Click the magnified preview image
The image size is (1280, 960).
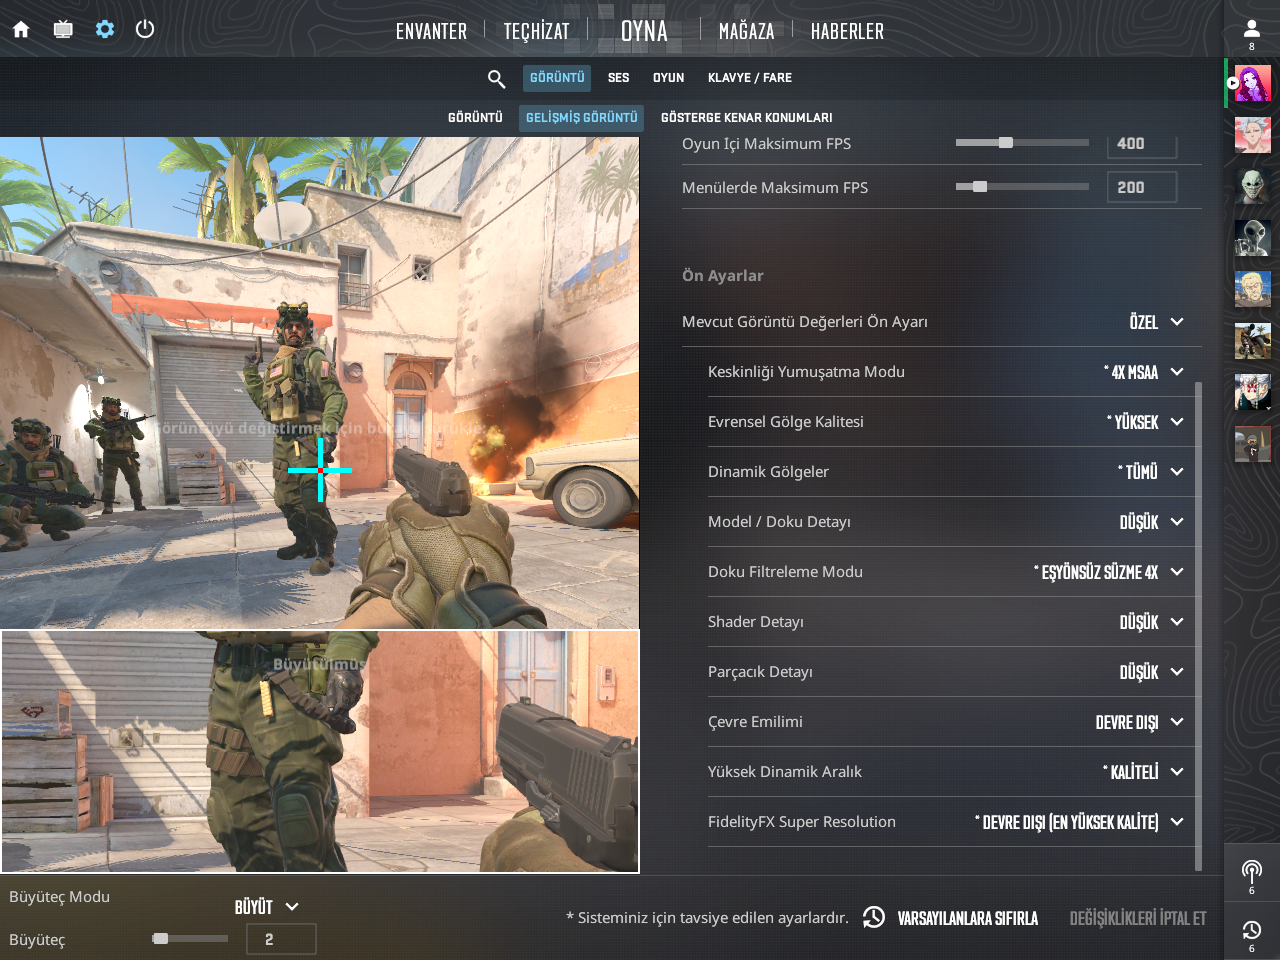[320, 751]
